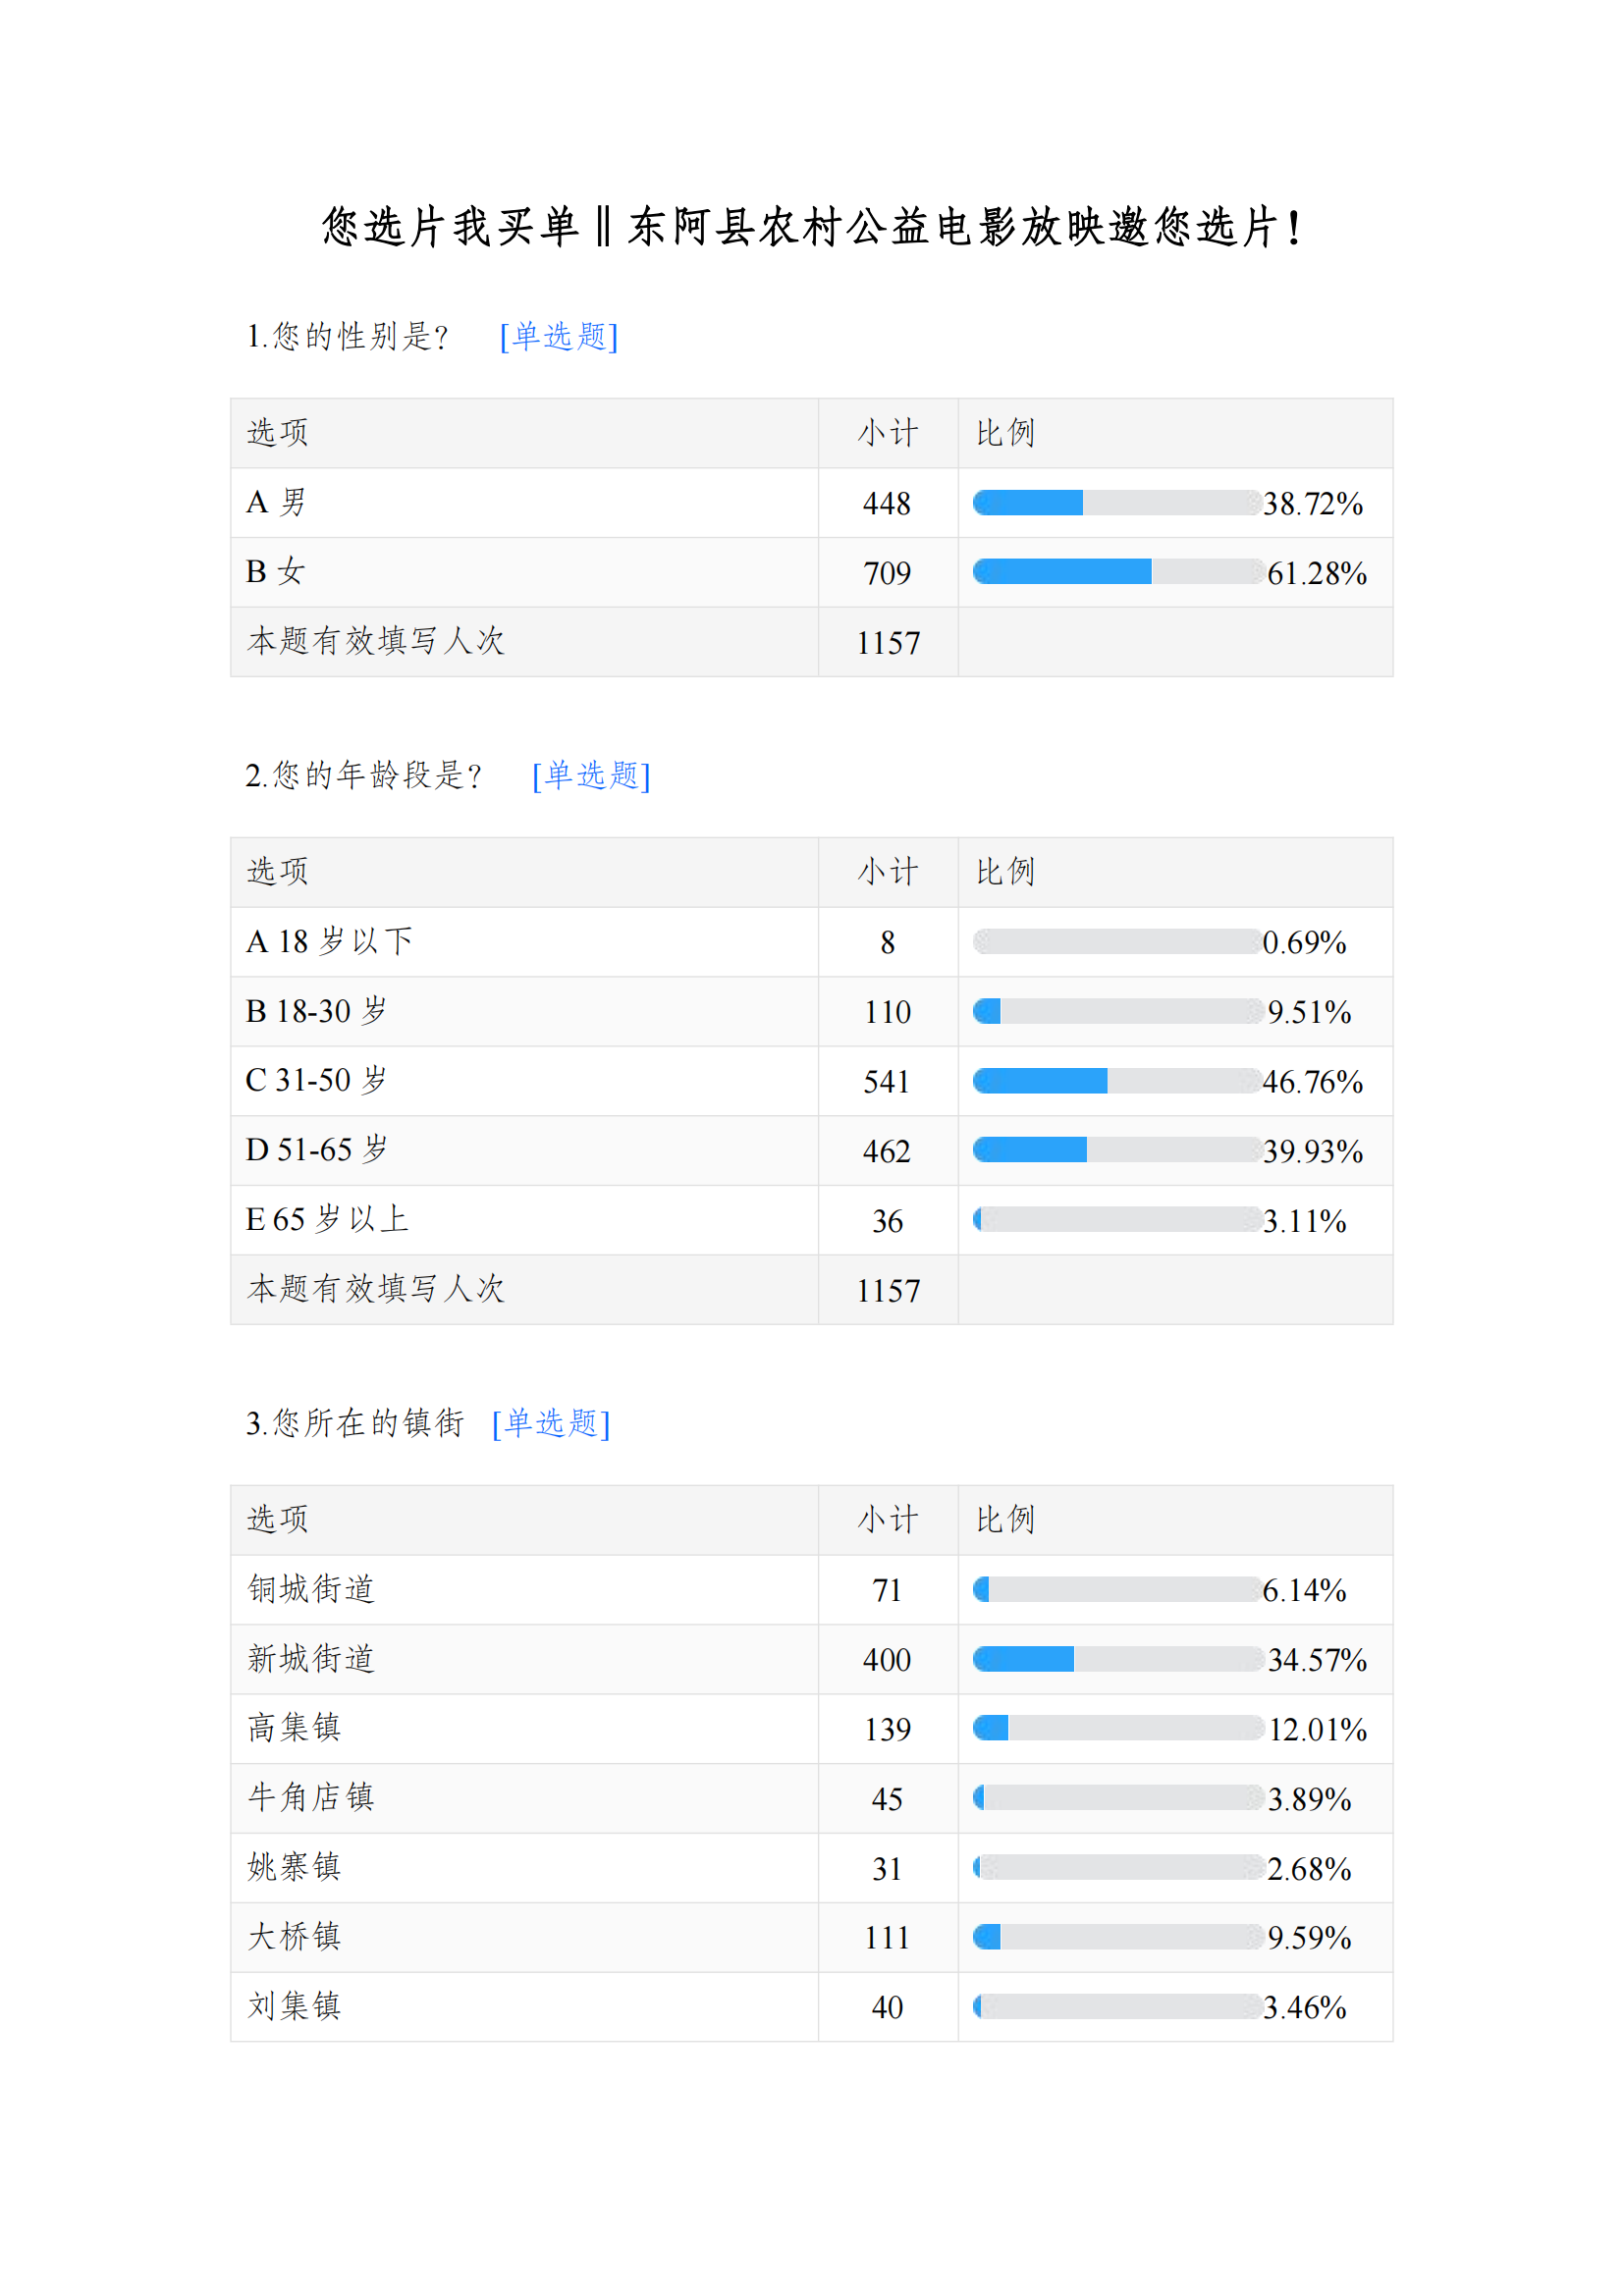Screen dimensions: 1624x2296
Task: Click the 34.57% bar for 新城街道
Action: coord(1116,1660)
